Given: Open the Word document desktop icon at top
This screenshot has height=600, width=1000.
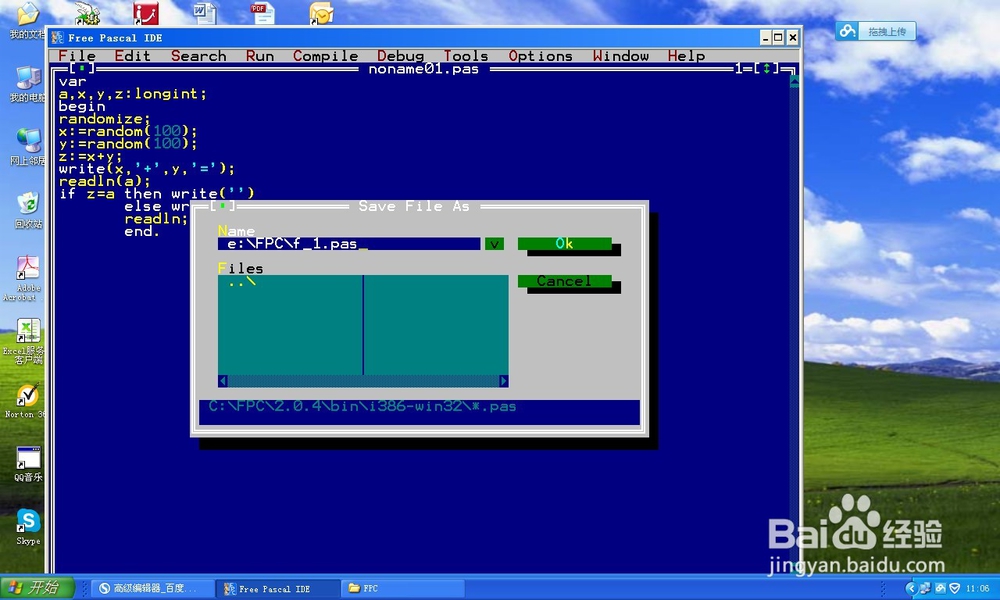Looking at the screenshot, I should click(x=205, y=13).
